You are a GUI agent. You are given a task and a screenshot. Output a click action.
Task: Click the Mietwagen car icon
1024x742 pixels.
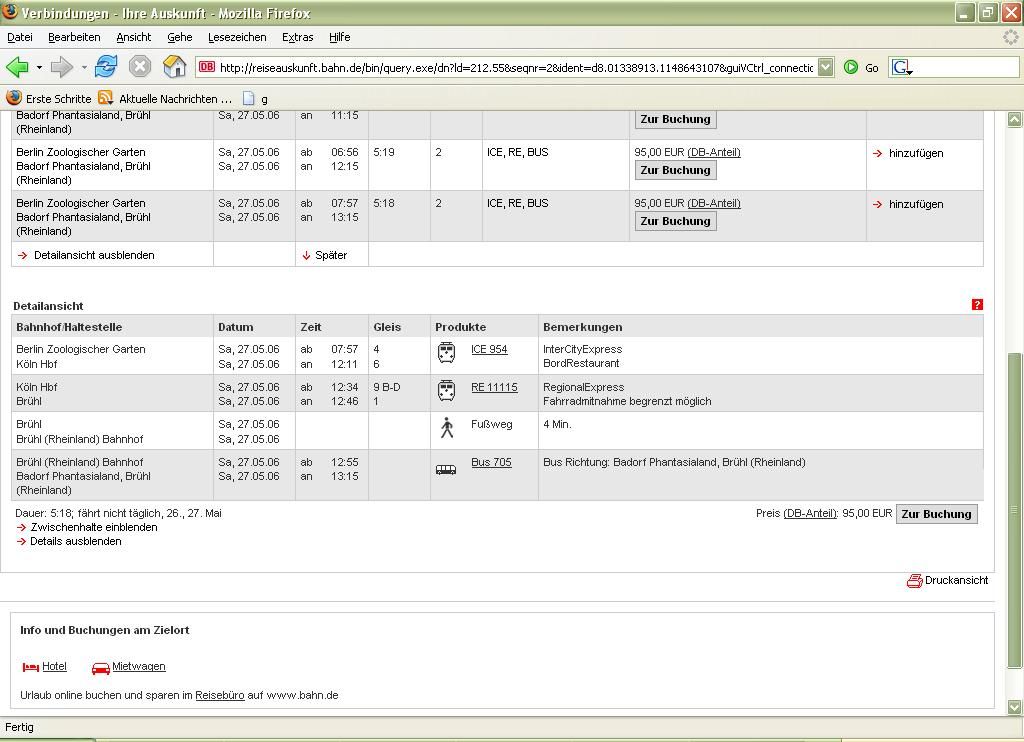pyautogui.click(x=101, y=667)
